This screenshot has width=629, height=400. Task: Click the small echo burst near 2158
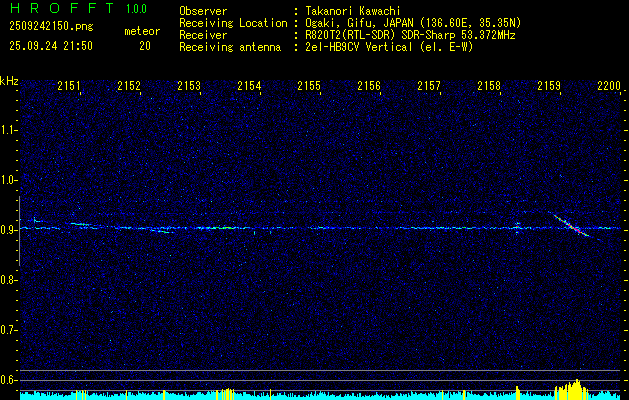click(x=517, y=227)
